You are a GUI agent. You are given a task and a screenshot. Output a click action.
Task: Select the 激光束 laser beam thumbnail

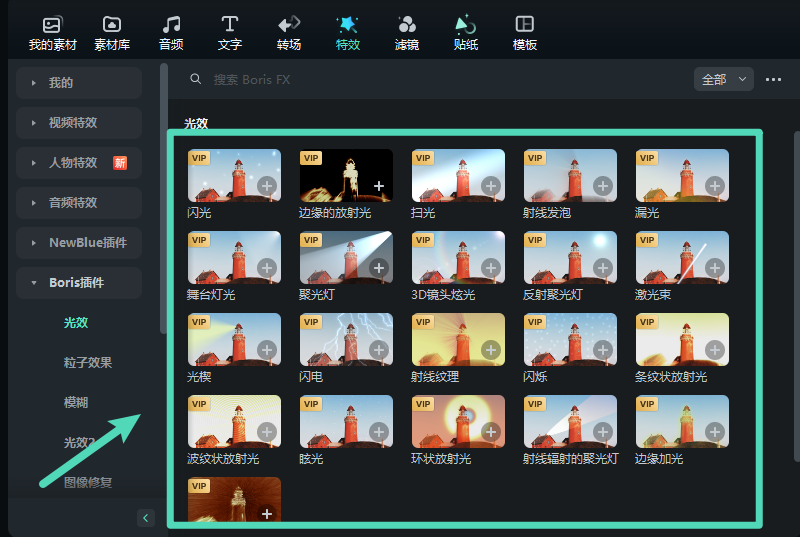tap(682, 257)
